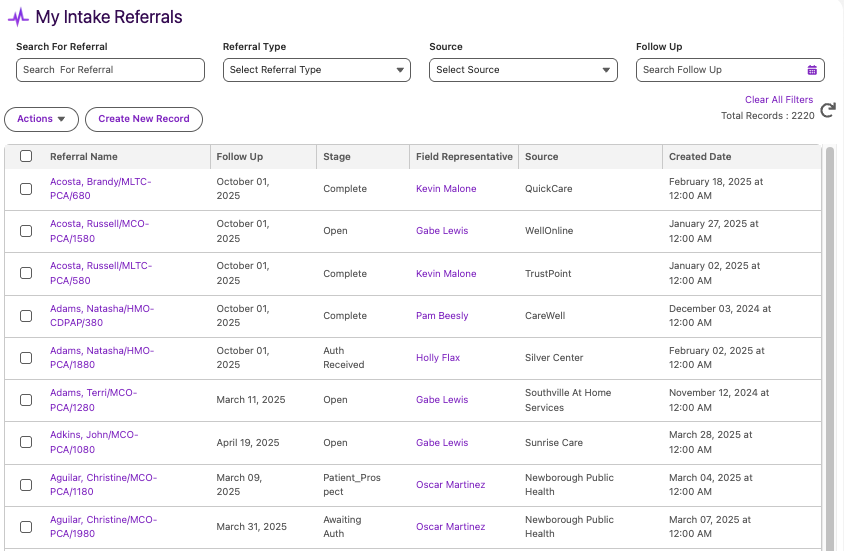The height and width of the screenshot is (551, 844).
Task: Tick the select-all checkbox in table header
Action: (x=26, y=156)
